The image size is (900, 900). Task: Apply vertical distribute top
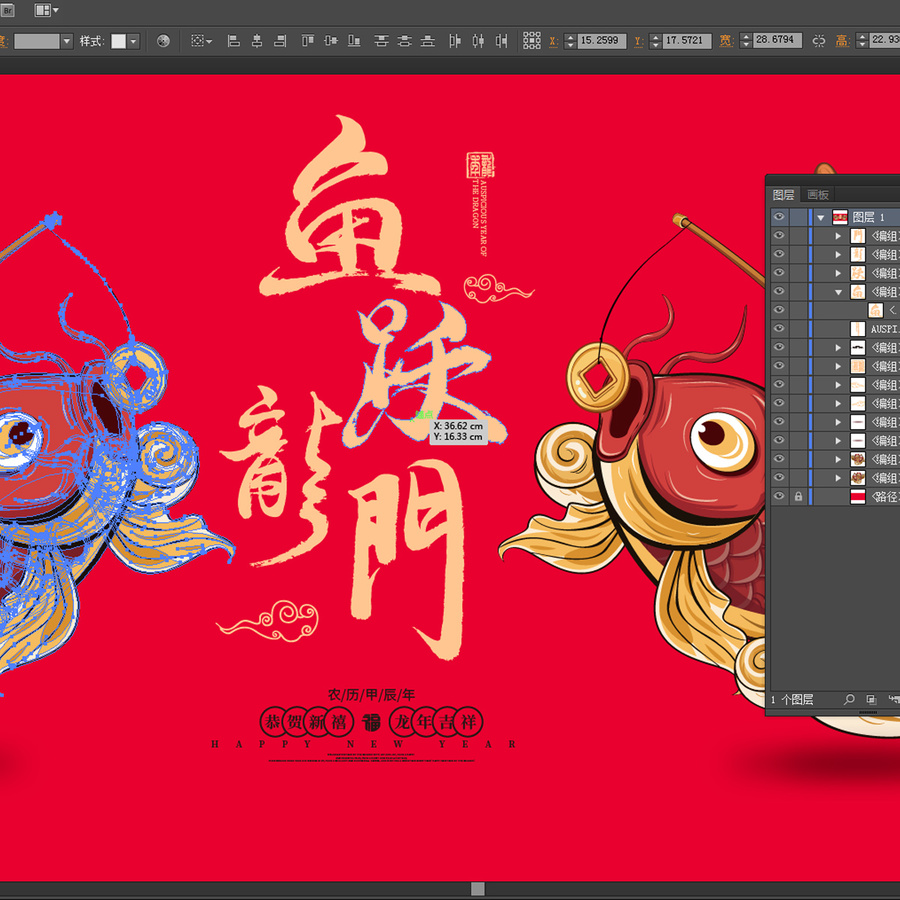[x=381, y=41]
